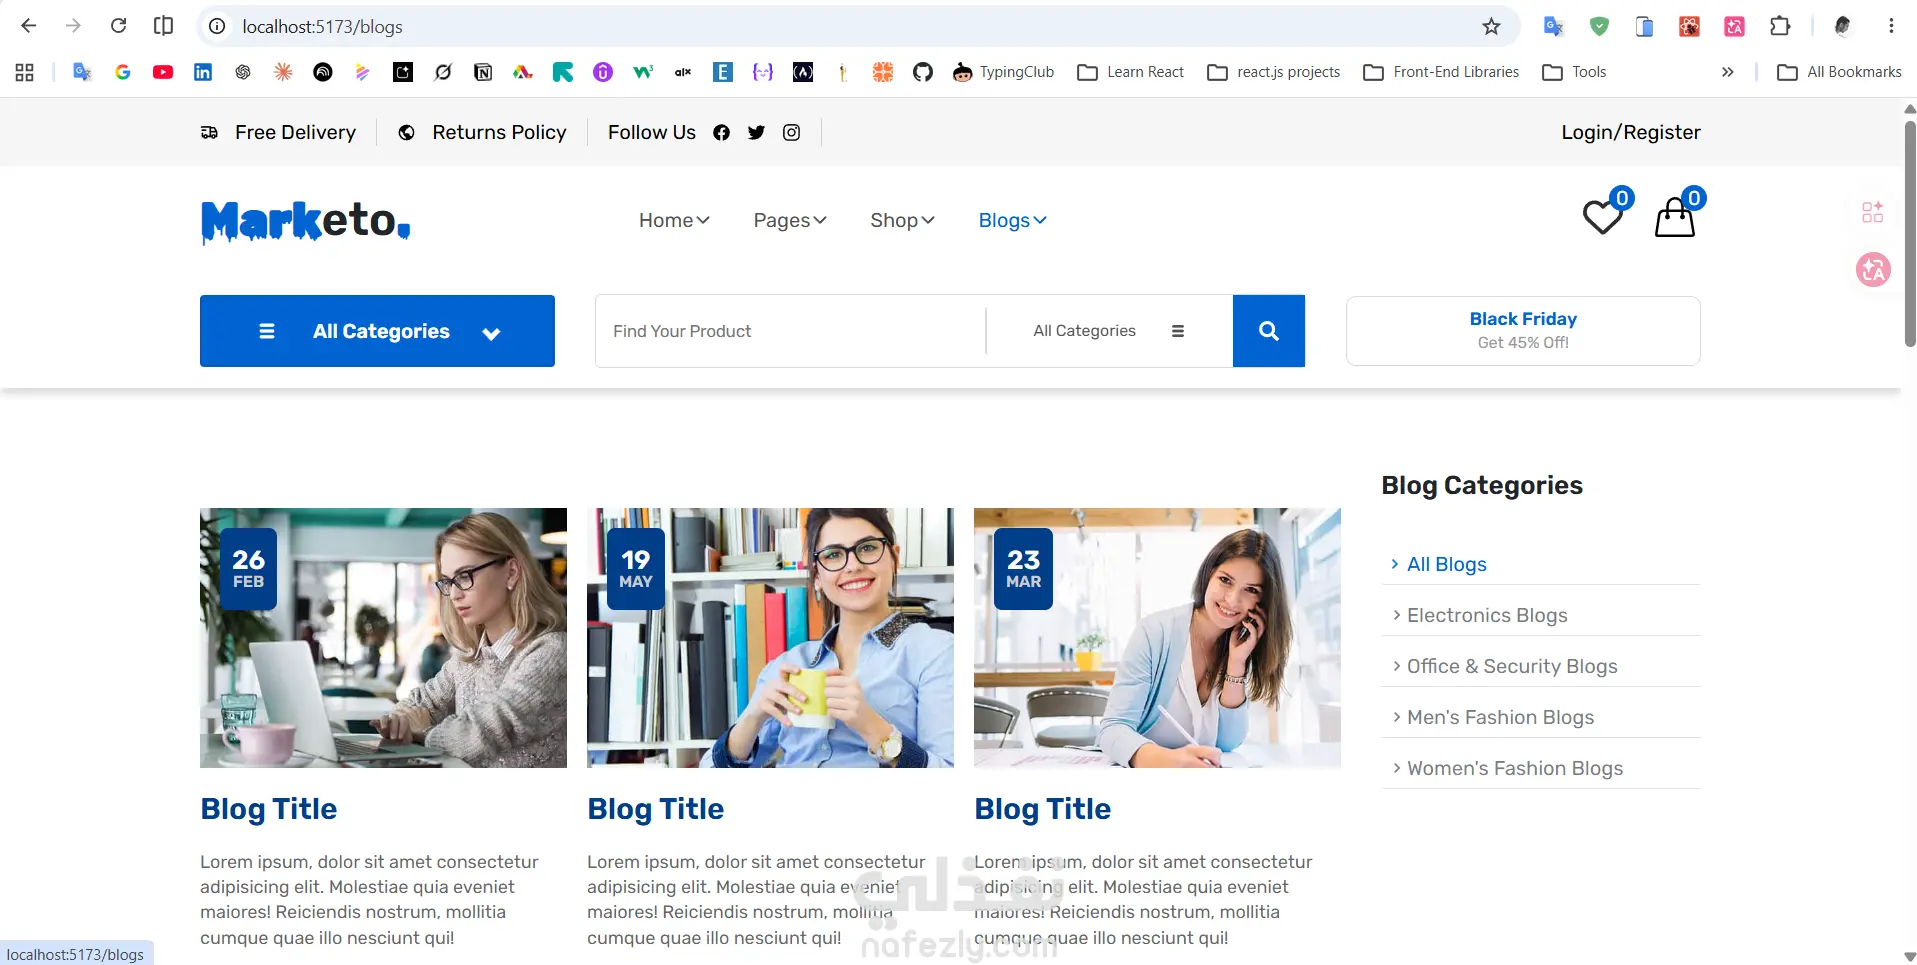Open Twitter icon next to Follow Us
The height and width of the screenshot is (965, 1917).
click(x=757, y=133)
